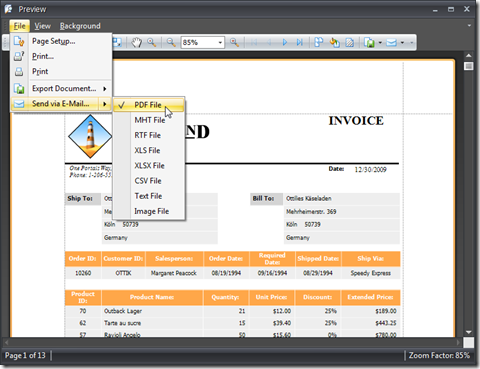
Task: Send as RTF File
Action: point(149,135)
